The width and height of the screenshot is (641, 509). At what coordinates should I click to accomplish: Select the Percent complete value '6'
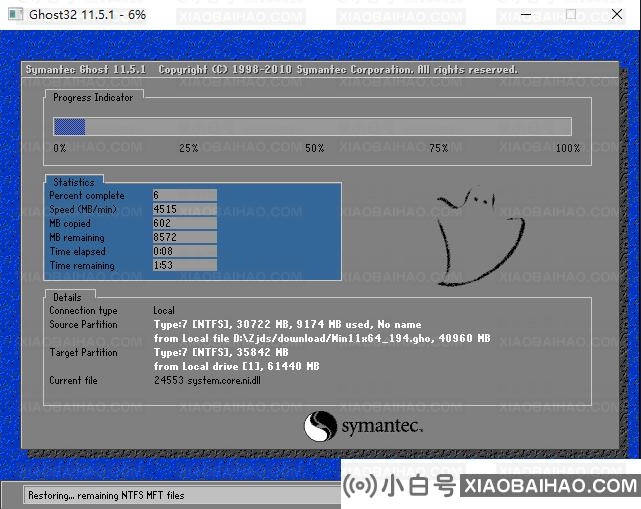pyautogui.click(x=184, y=195)
